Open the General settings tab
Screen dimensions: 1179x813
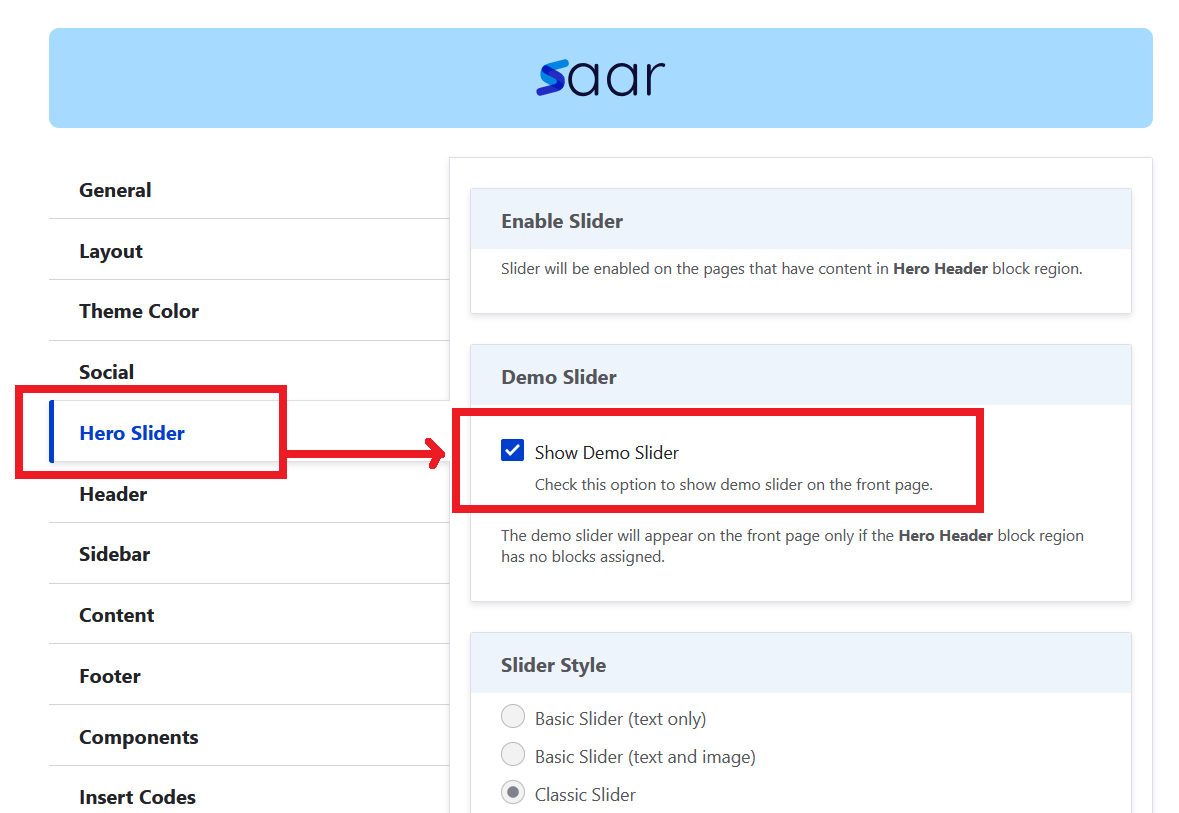click(x=115, y=190)
